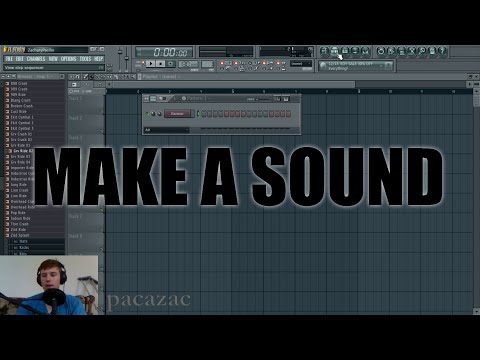Open the TOOLS menu
This screenshot has width=480, height=360.
coord(85,59)
